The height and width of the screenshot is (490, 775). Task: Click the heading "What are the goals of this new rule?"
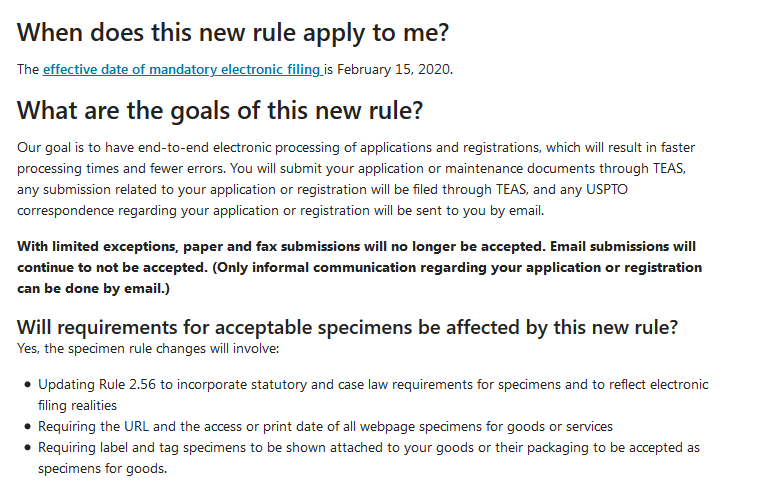tap(220, 109)
